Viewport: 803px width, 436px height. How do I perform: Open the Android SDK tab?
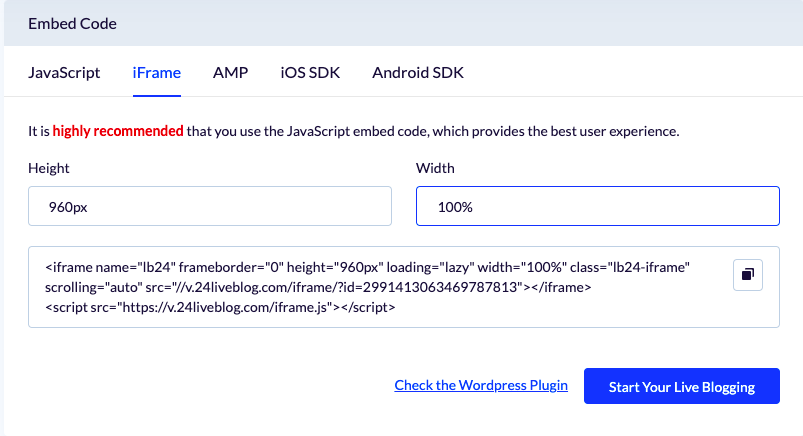(418, 73)
